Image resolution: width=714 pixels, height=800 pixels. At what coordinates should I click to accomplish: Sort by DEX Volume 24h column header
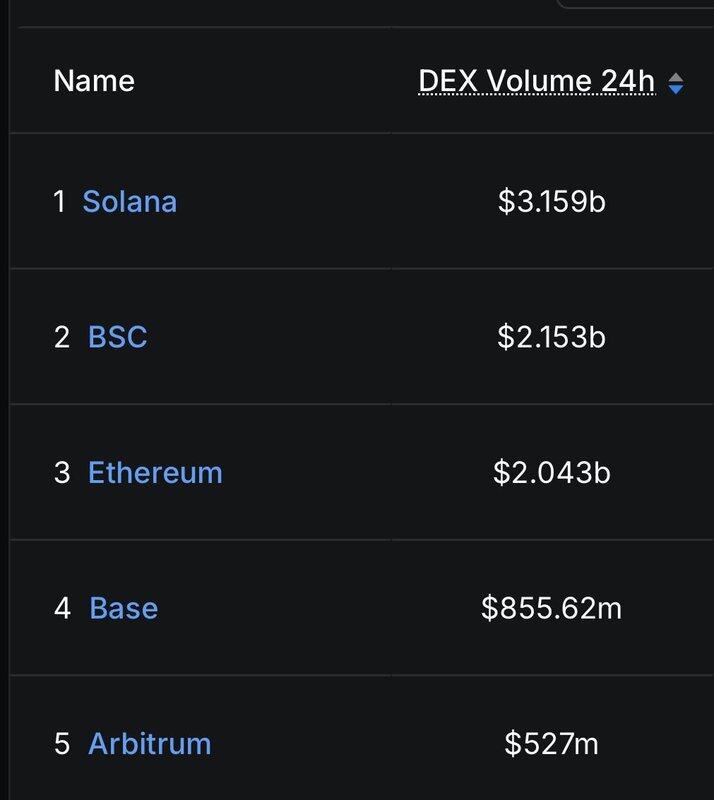pyautogui.click(x=536, y=81)
